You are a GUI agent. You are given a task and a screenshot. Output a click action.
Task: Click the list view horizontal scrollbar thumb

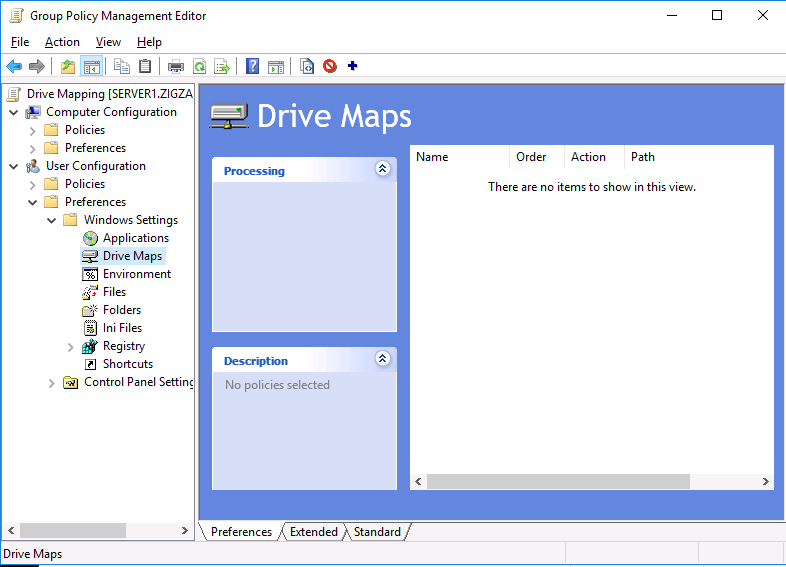click(558, 482)
